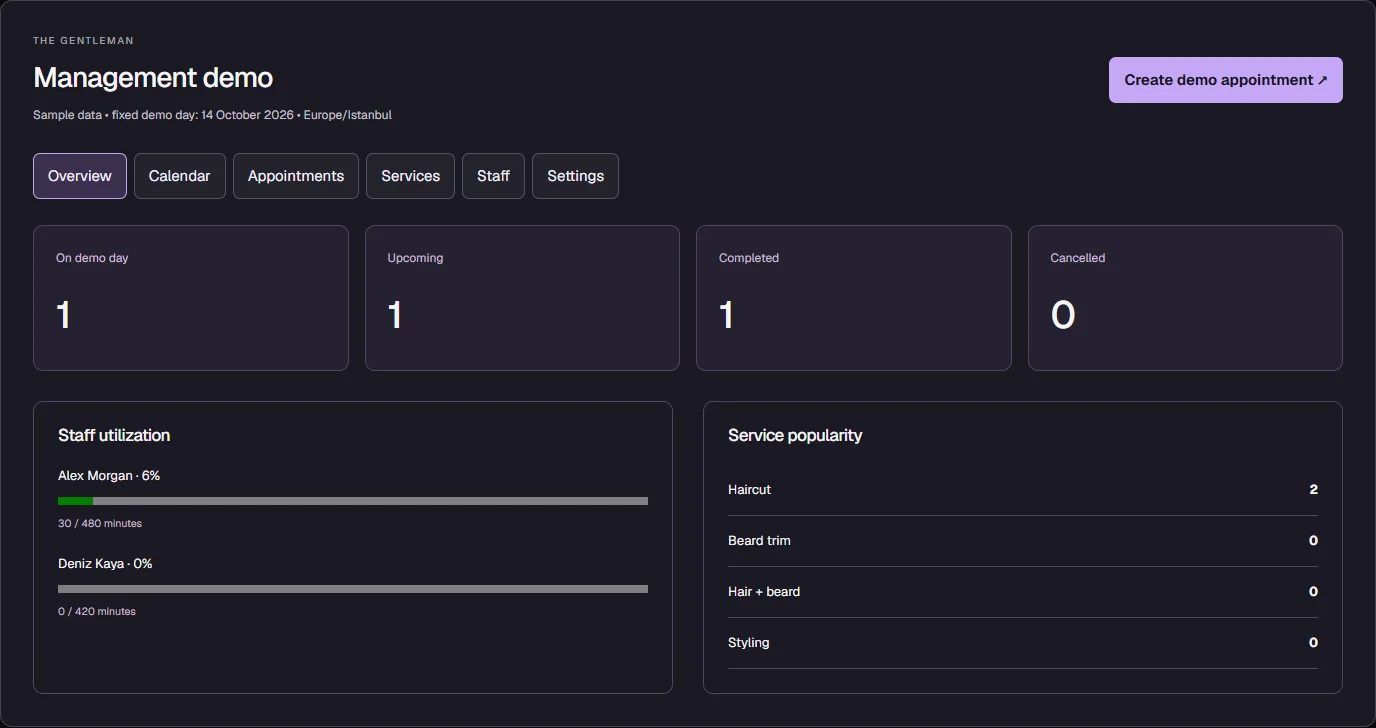Click the Service popularity heading
This screenshot has width=1376, height=728.
(795, 436)
